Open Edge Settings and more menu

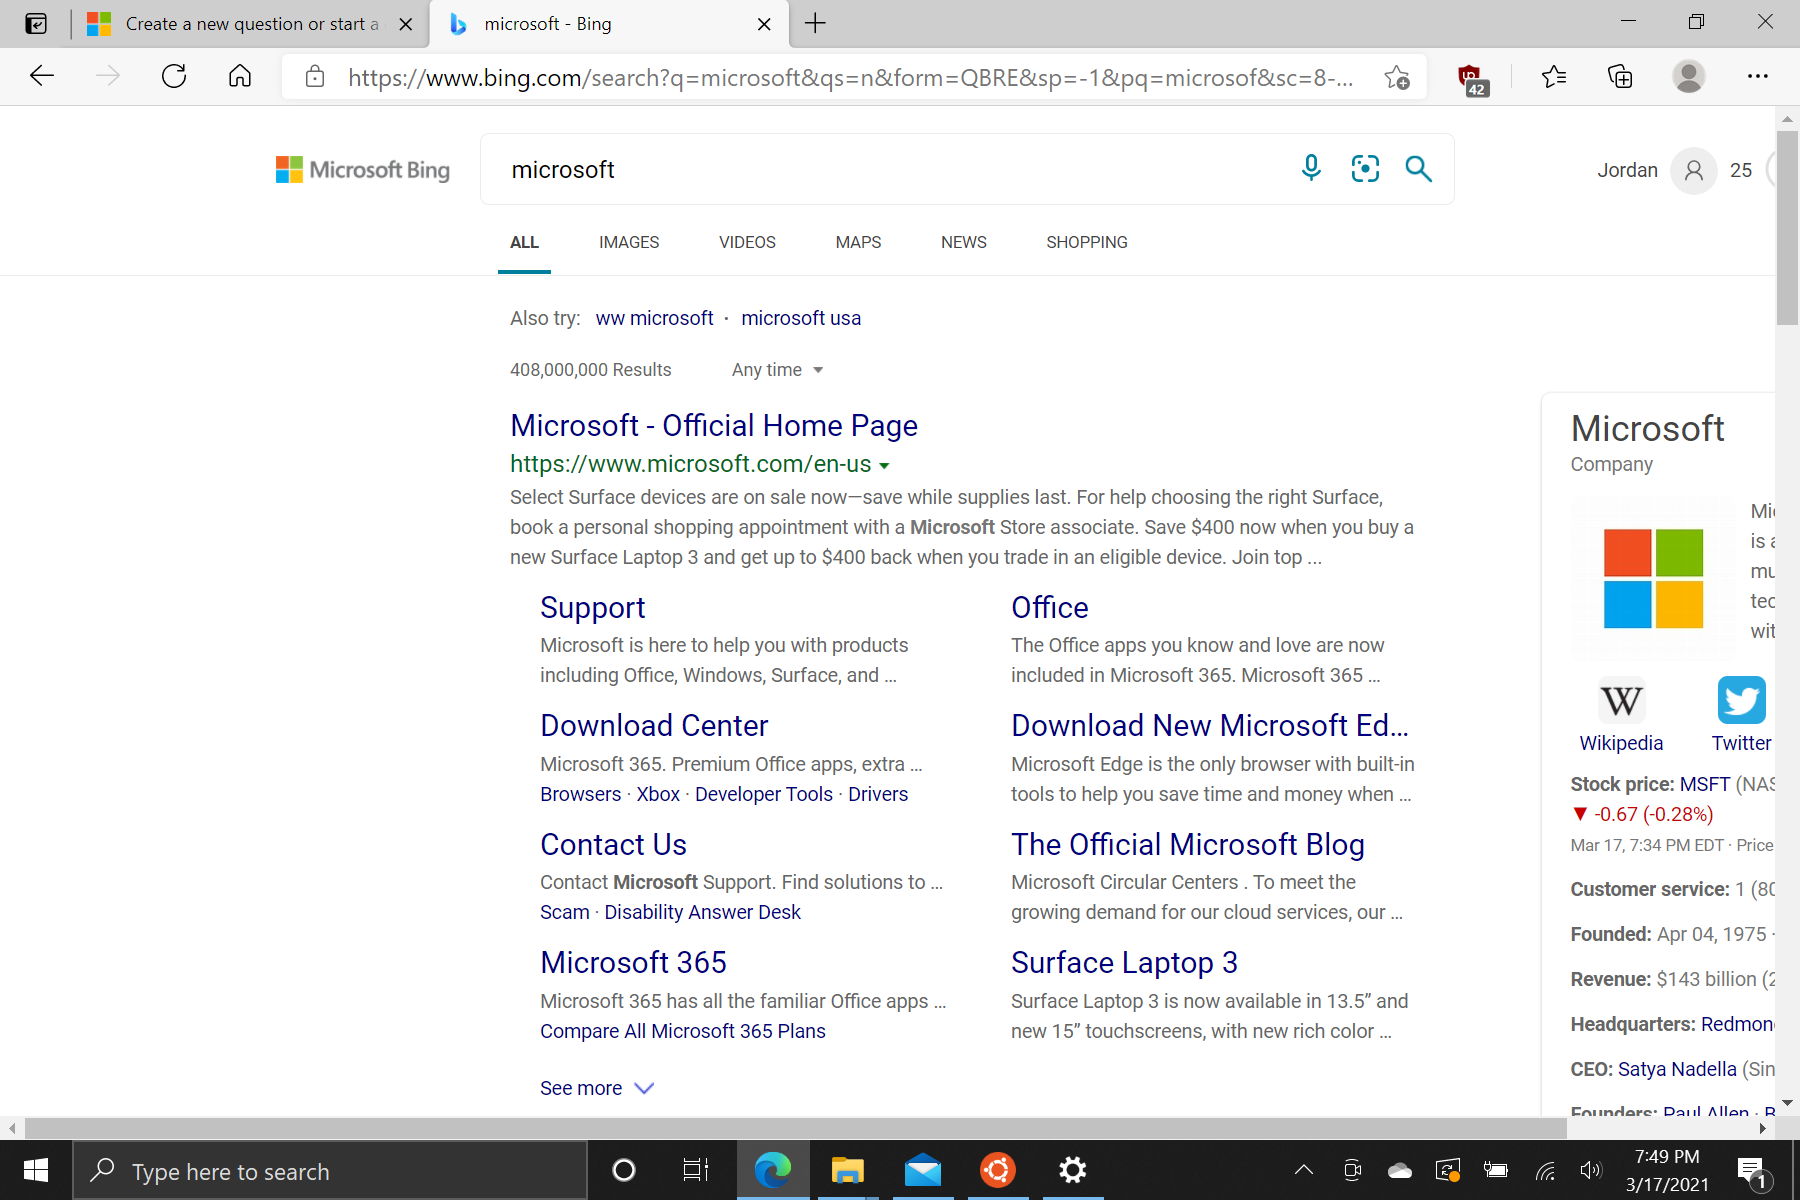click(x=1758, y=76)
